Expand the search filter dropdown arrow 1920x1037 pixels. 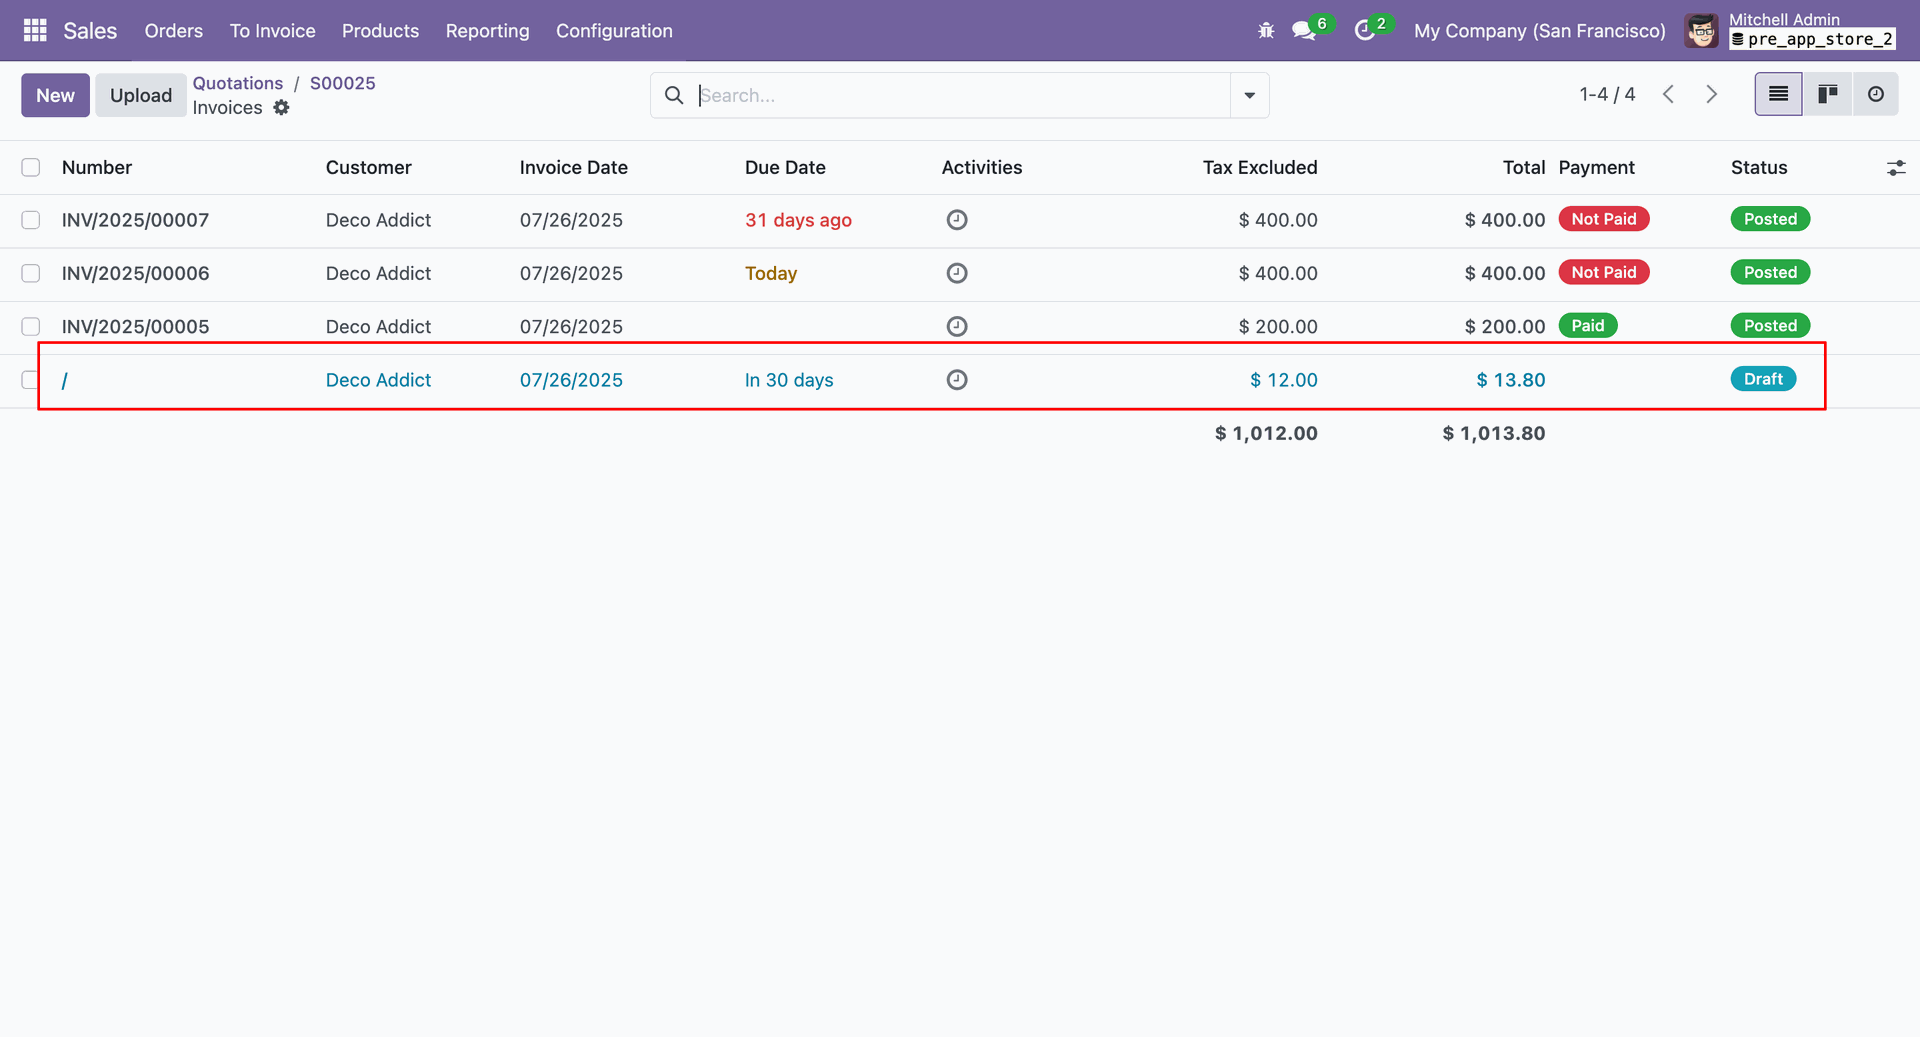coord(1249,95)
